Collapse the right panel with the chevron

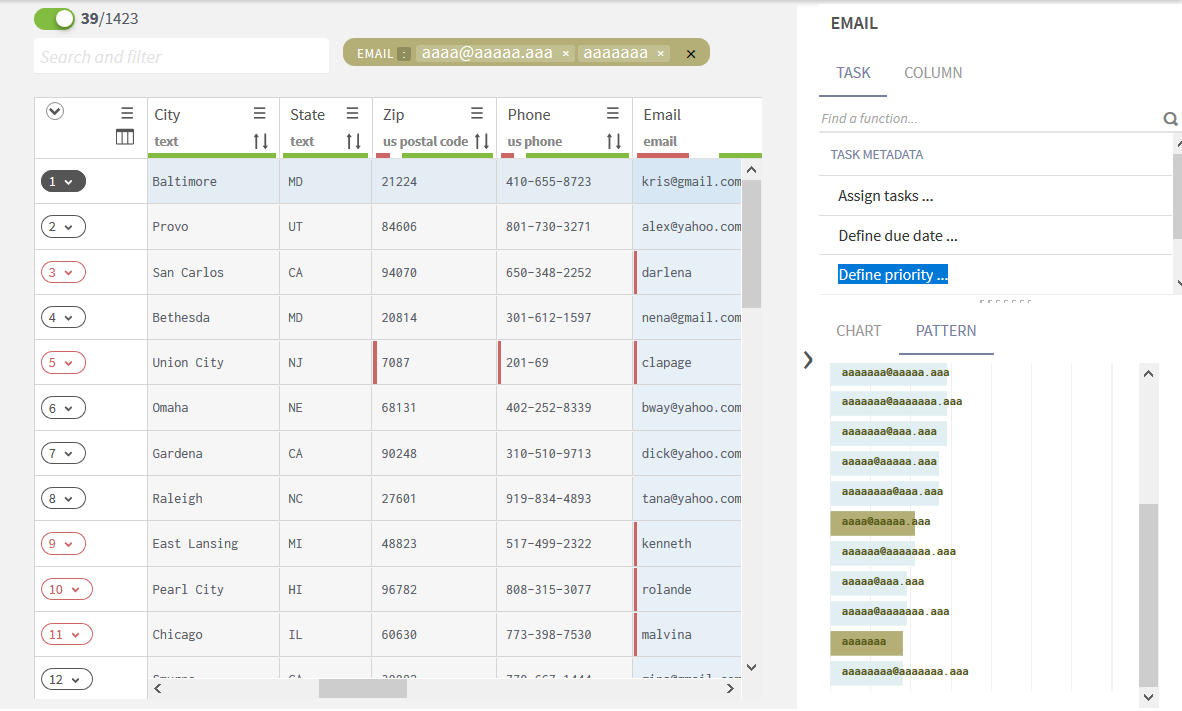click(x=808, y=360)
